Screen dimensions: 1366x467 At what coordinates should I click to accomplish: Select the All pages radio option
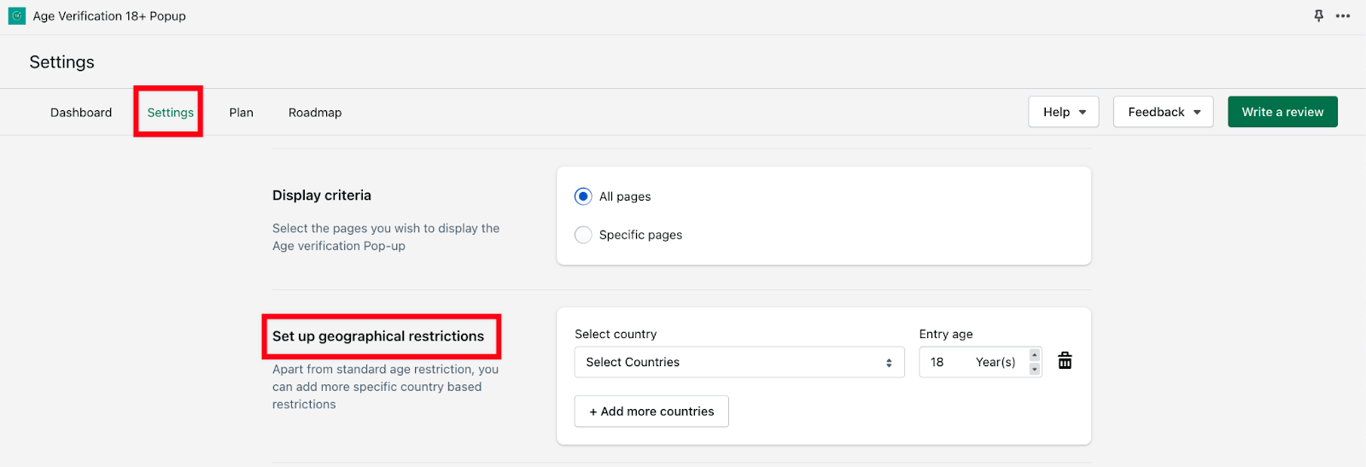(583, 196)
